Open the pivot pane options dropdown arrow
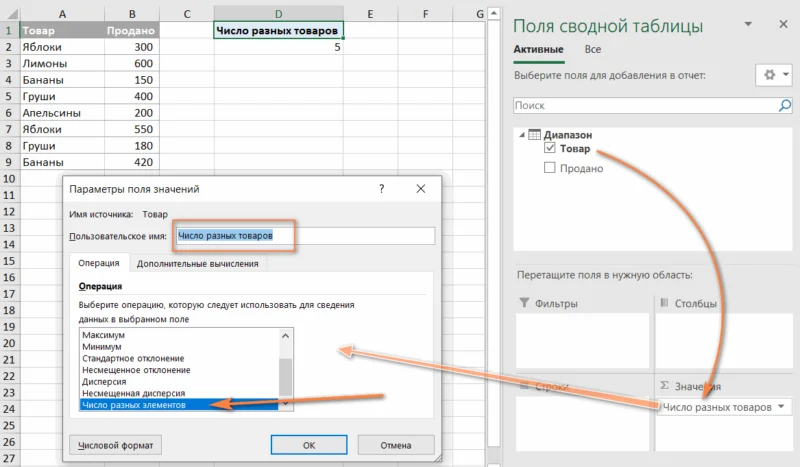Viewport: 800px width, 467px height. [x=786, y=75]
